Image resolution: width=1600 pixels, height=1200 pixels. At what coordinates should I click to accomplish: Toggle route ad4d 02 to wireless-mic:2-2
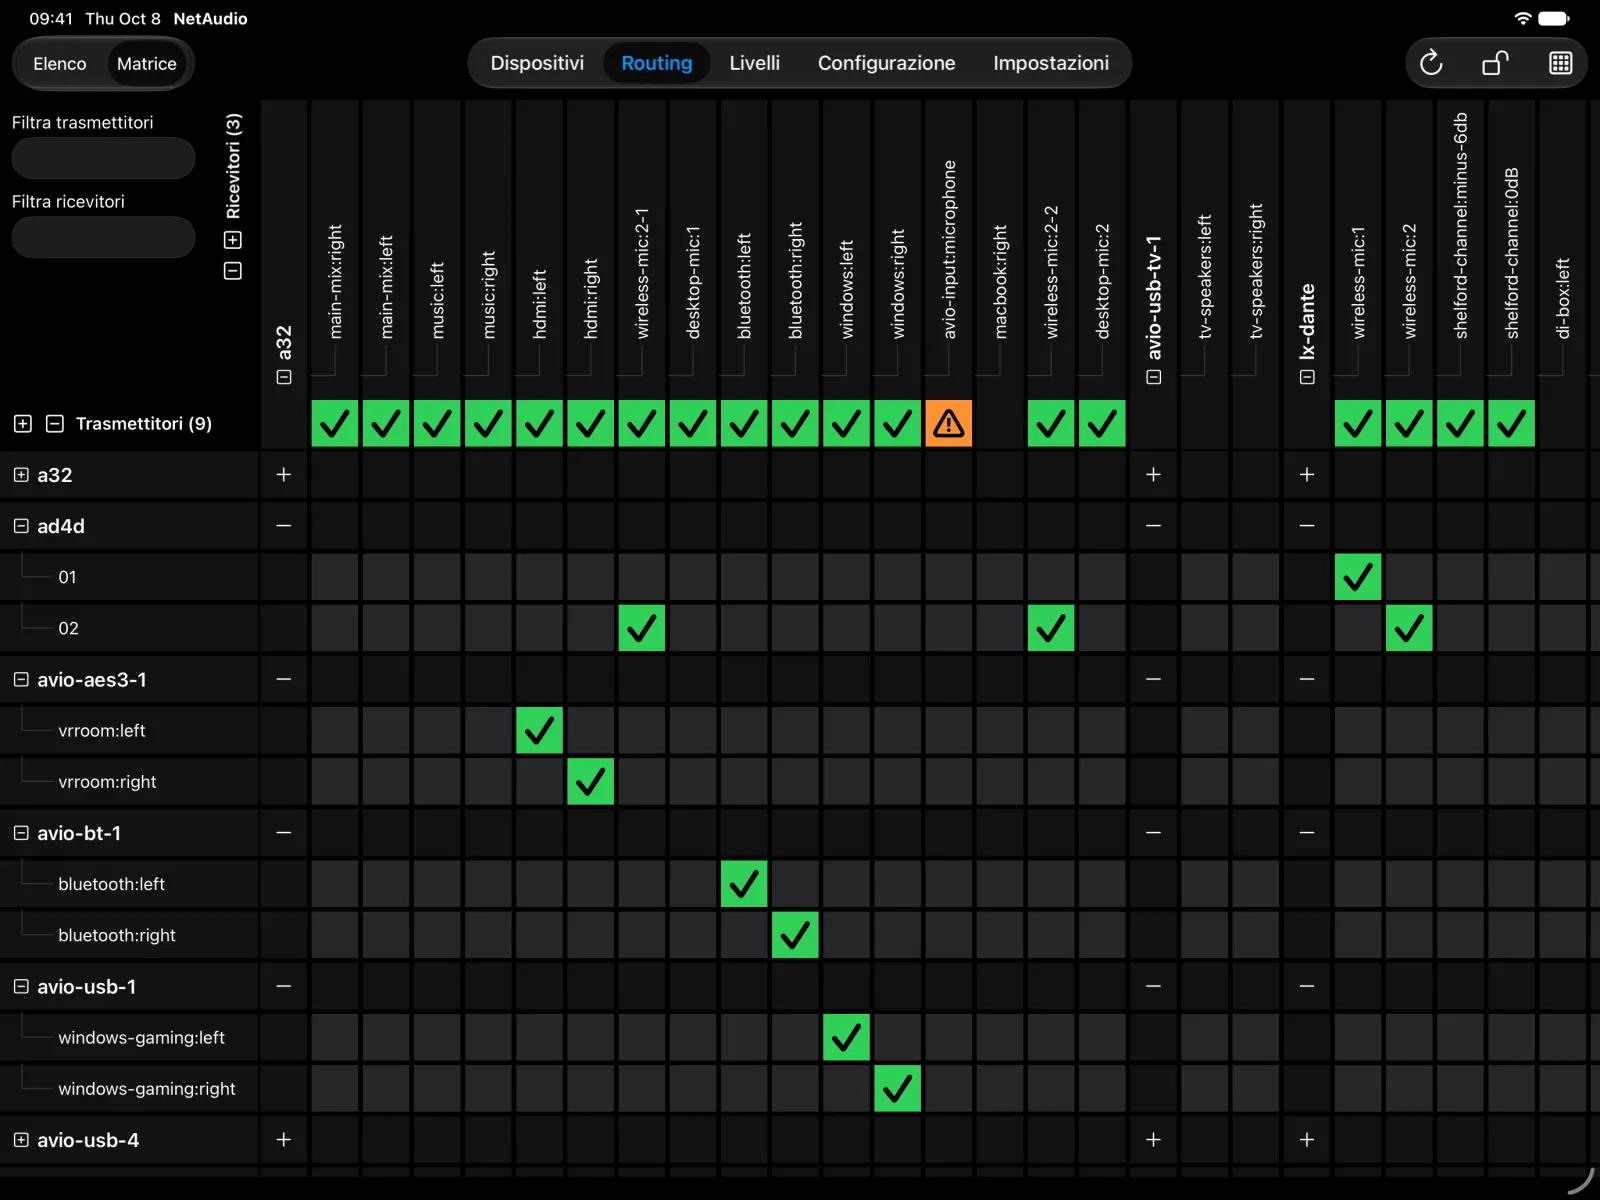click(x=1051, y=628)
